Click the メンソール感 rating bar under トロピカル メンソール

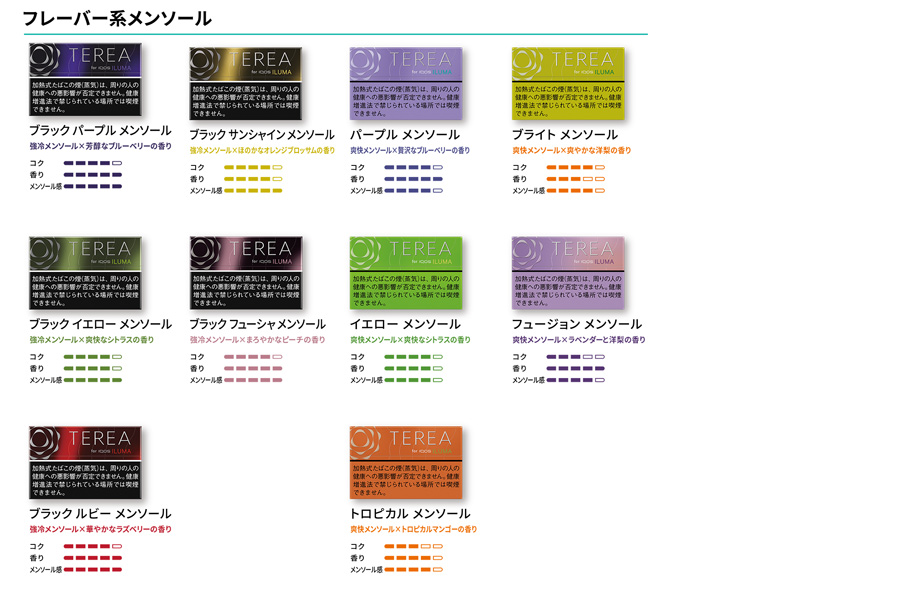[413, 570]
